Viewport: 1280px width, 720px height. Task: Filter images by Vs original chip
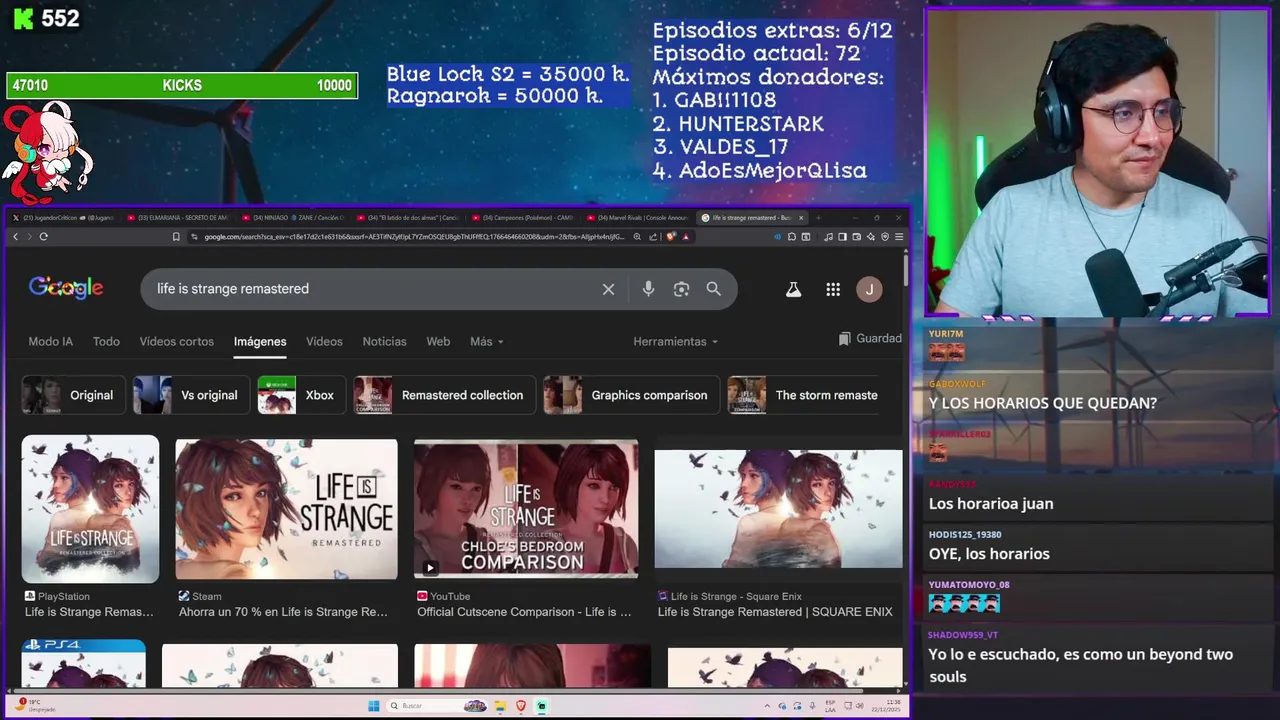(190, 395)
